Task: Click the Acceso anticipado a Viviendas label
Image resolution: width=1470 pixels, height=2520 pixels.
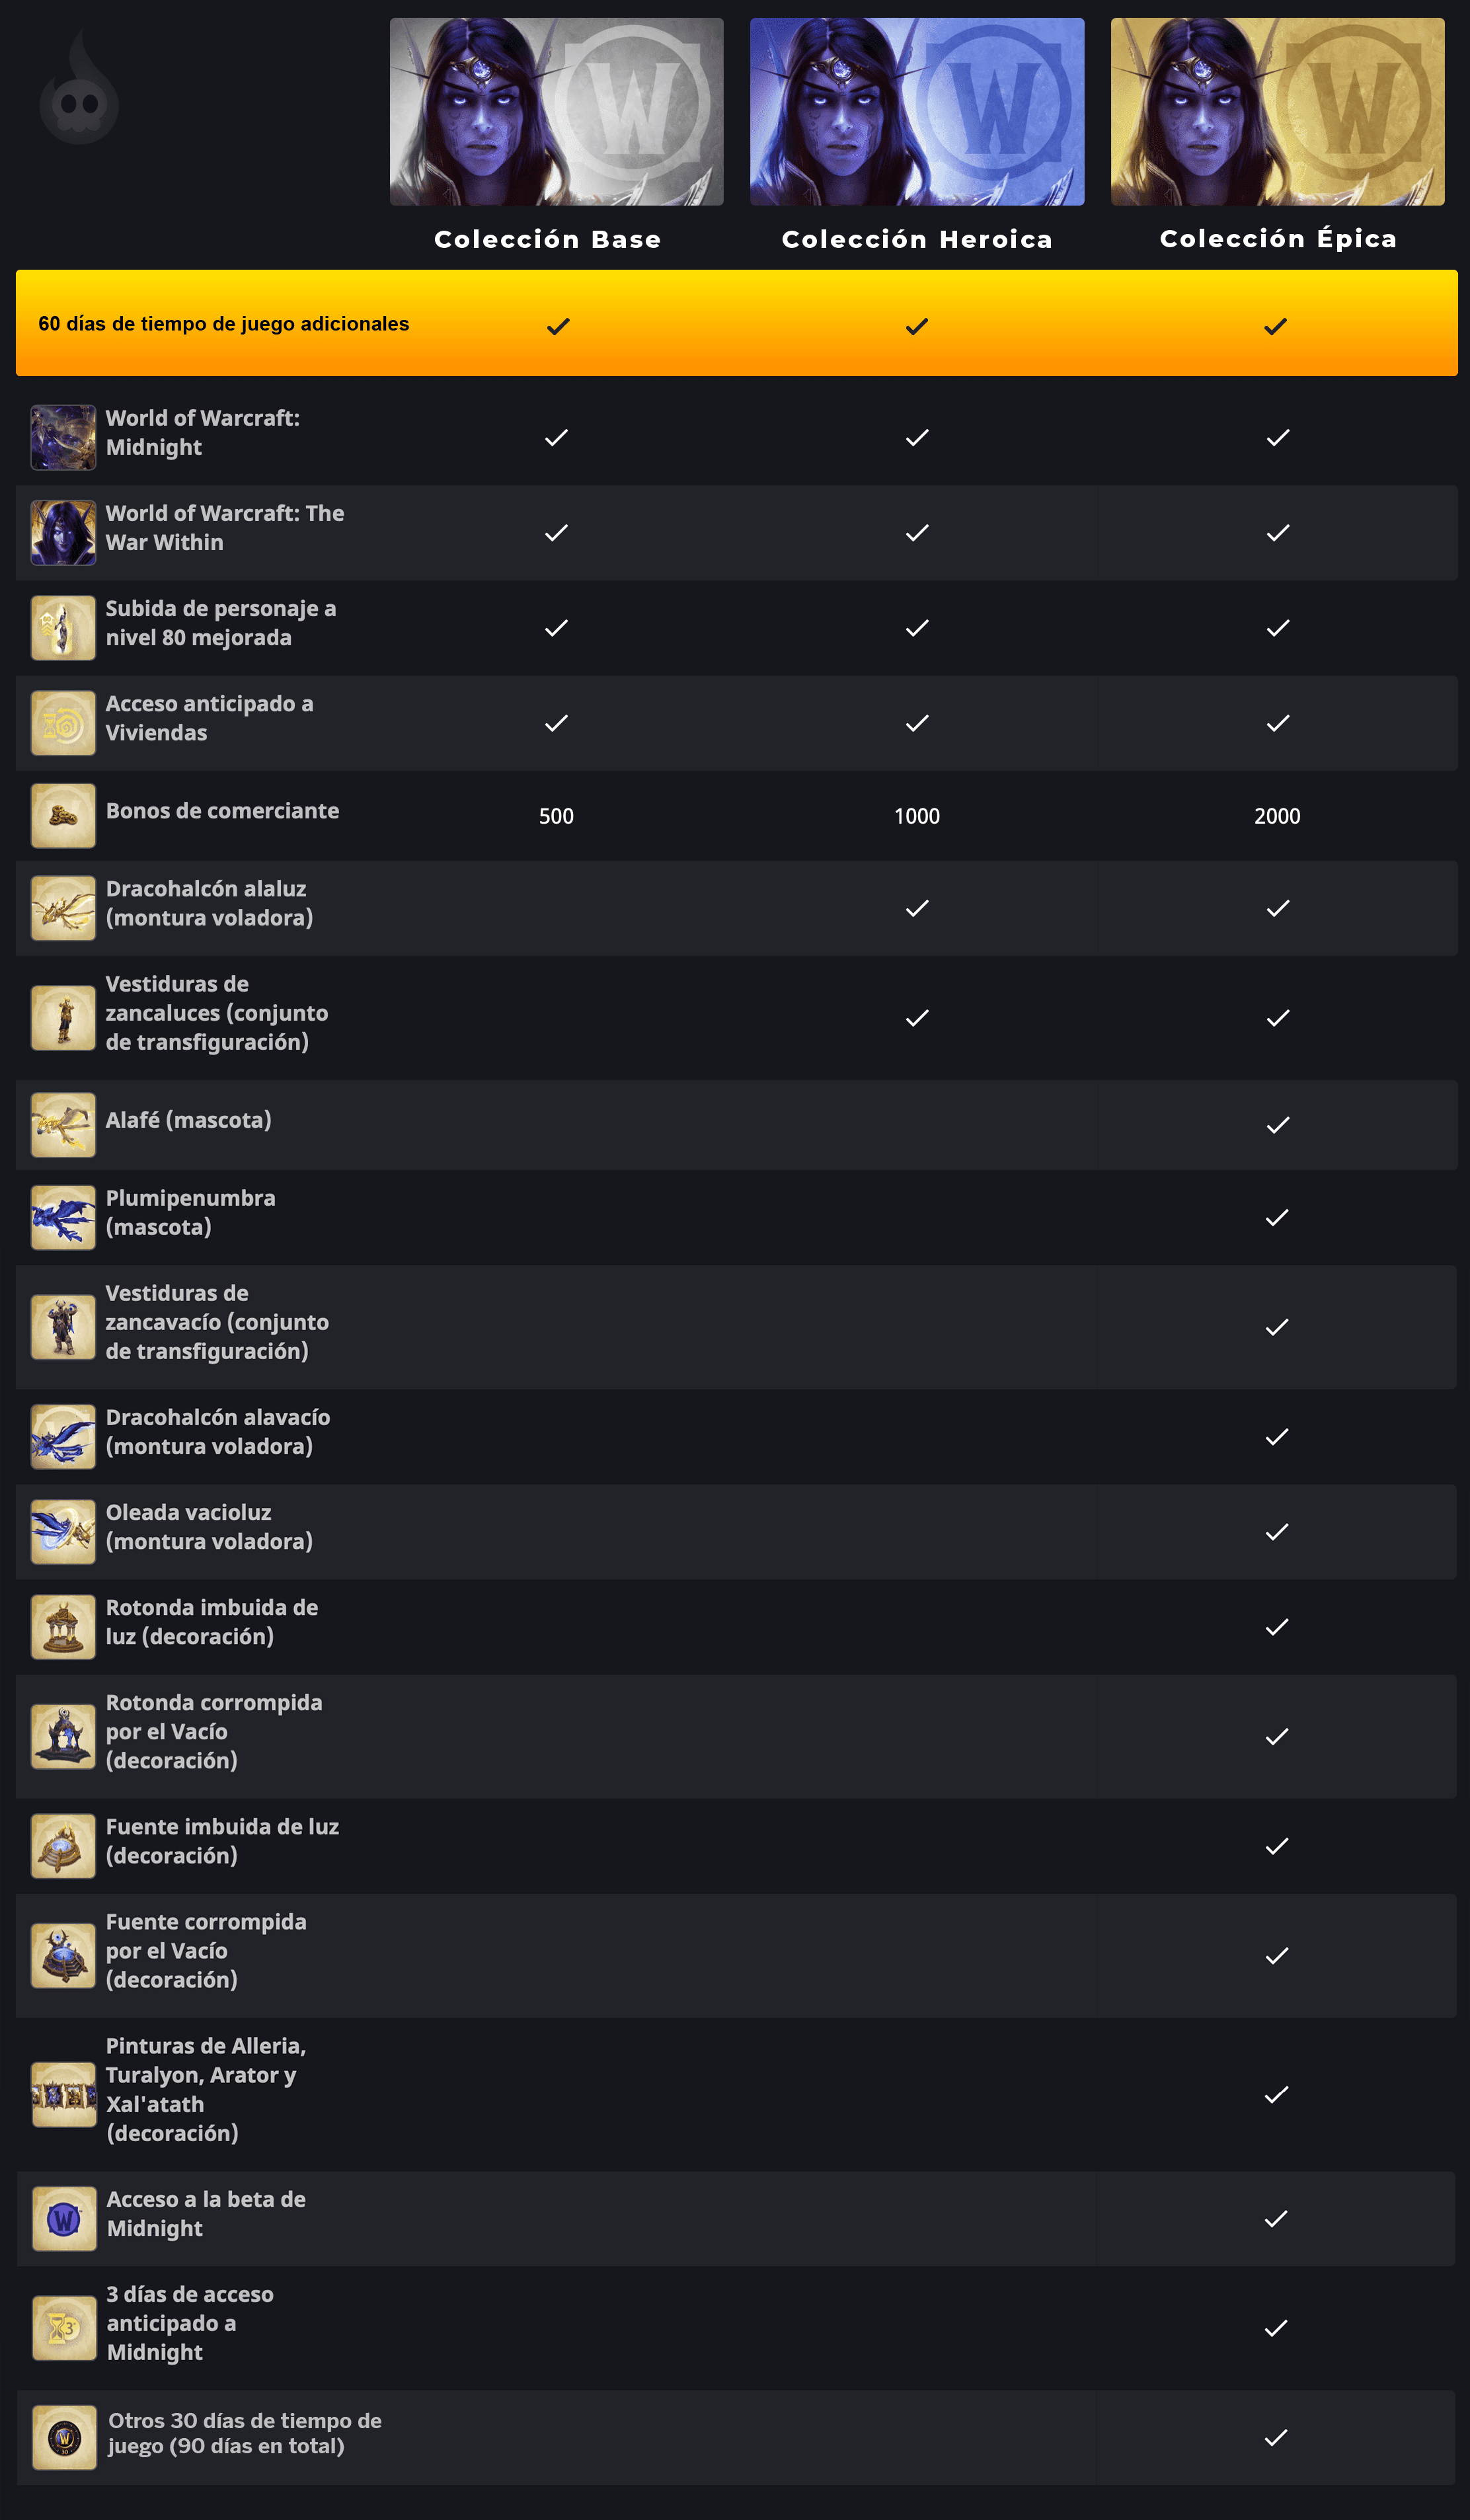Action: point(209,718)
